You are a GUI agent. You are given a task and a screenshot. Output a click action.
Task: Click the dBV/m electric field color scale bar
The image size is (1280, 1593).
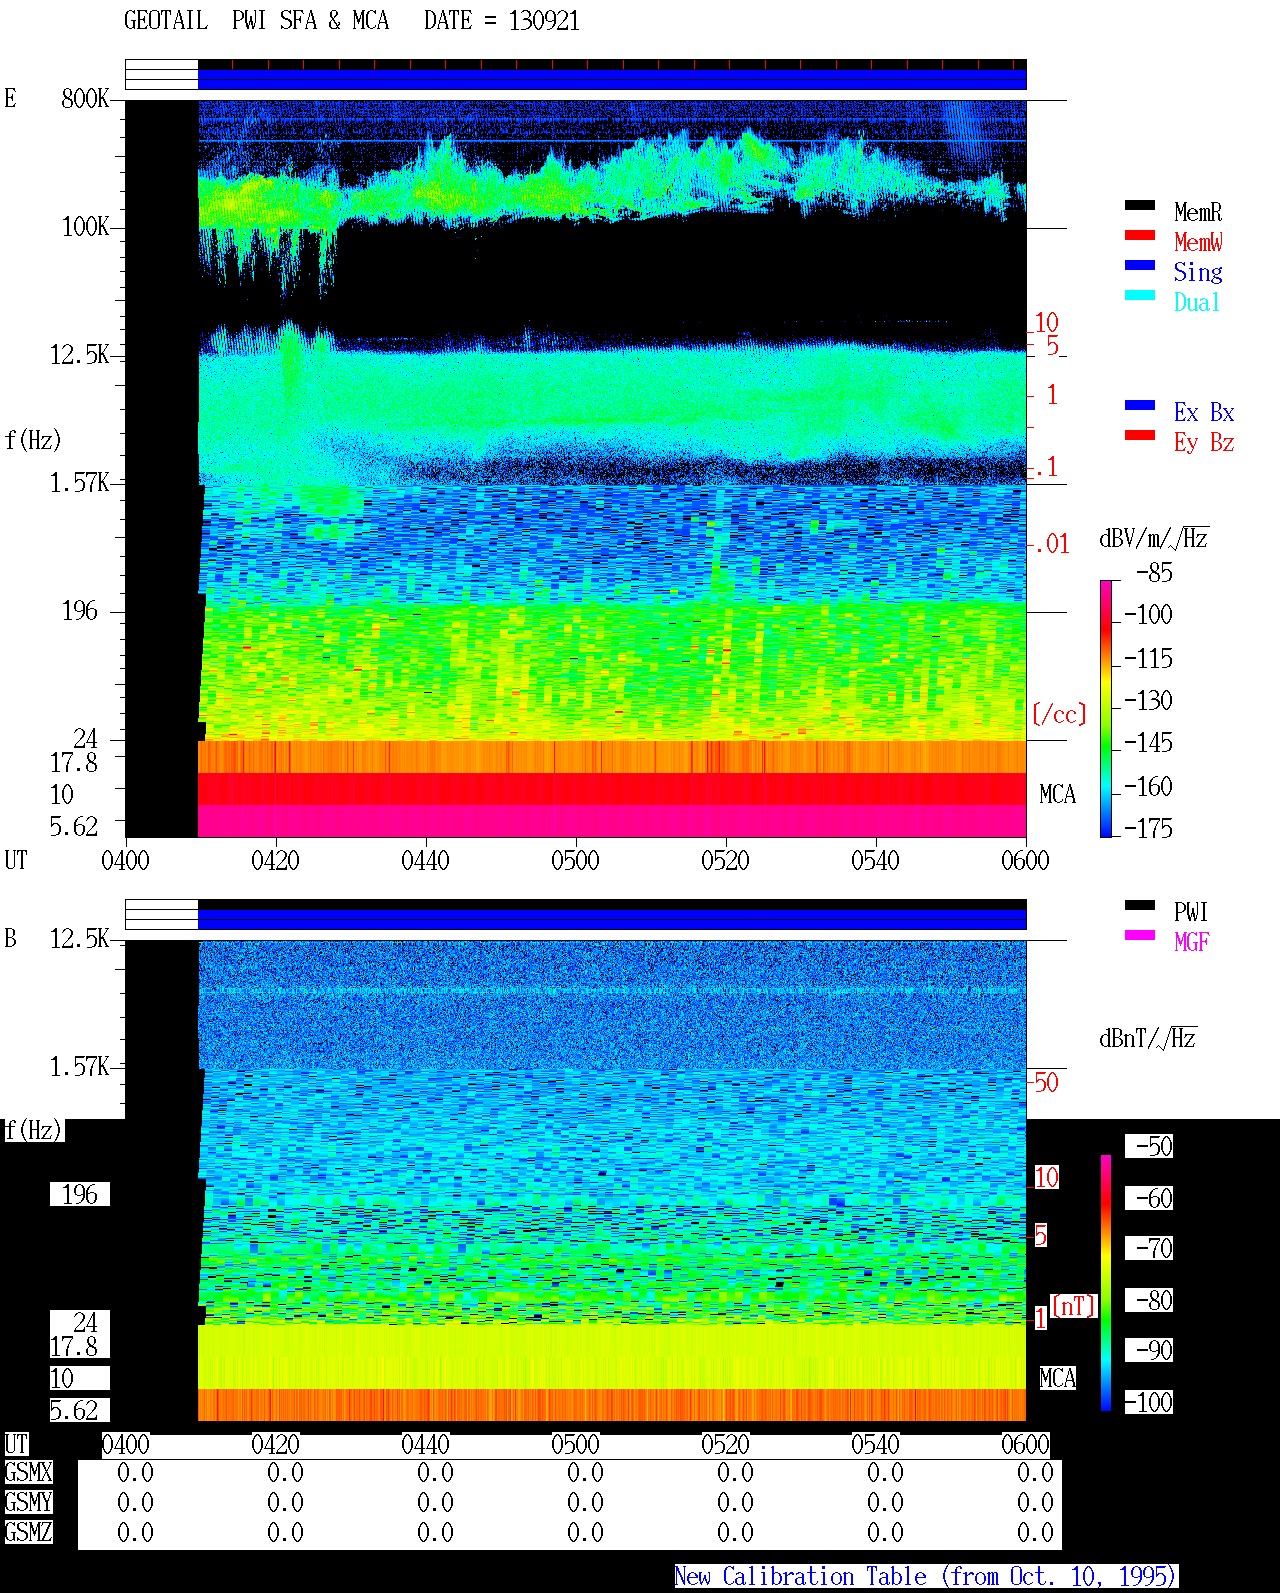1106,708
